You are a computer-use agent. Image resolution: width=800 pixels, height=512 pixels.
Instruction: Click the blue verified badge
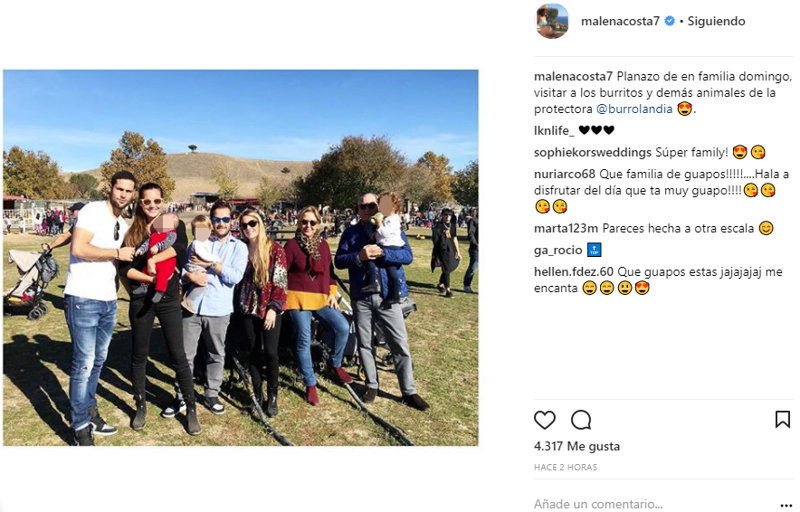tap(670, 21)
